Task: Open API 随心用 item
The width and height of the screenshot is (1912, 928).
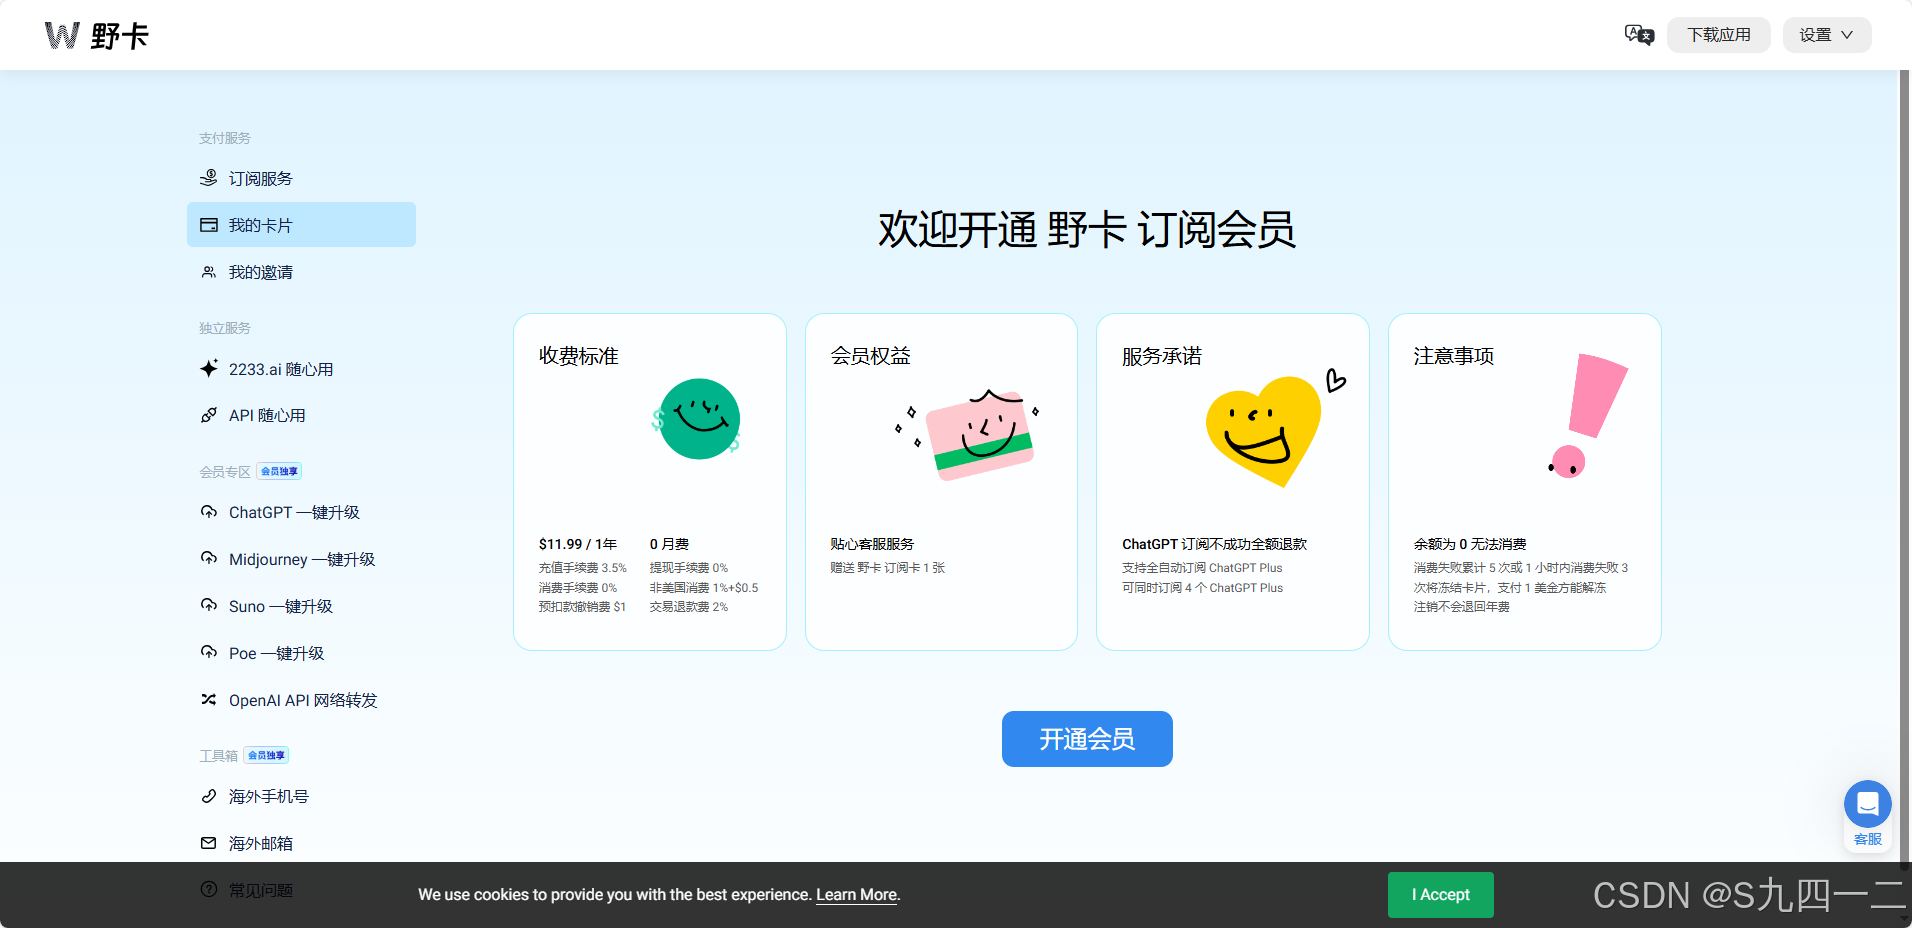Action: [301, 415]
